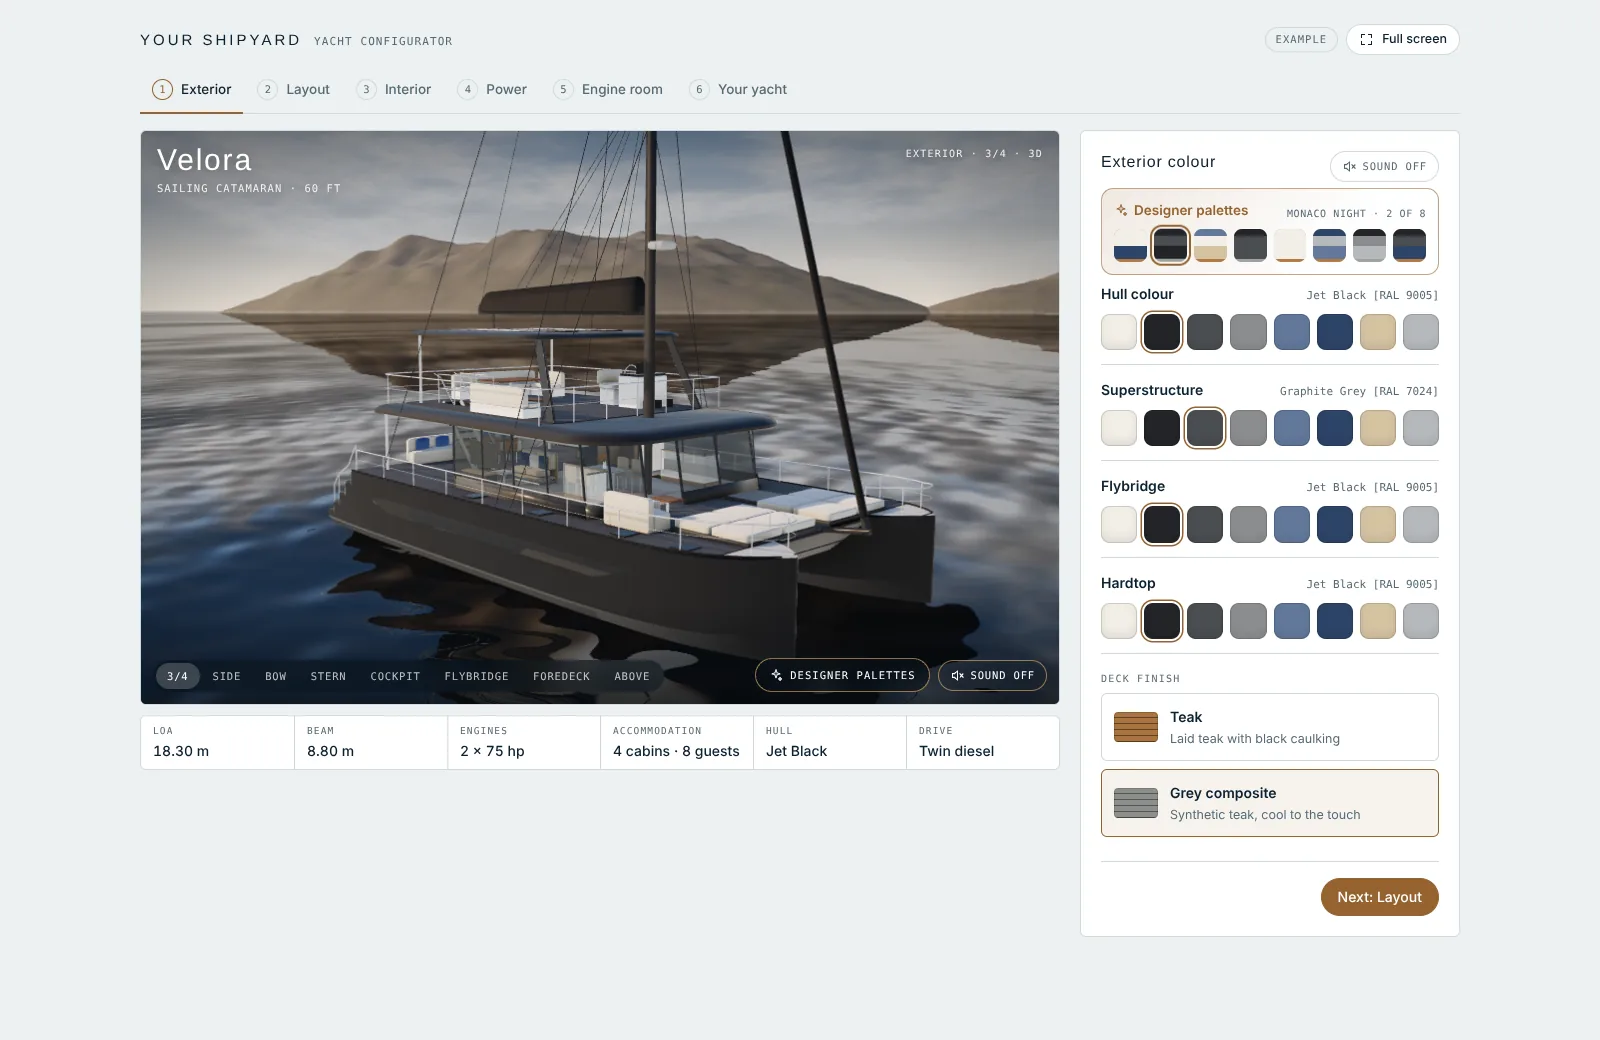Choose the last designer palette swatch
This screenshot has width=1600, height=1040.
(1409, 245)
